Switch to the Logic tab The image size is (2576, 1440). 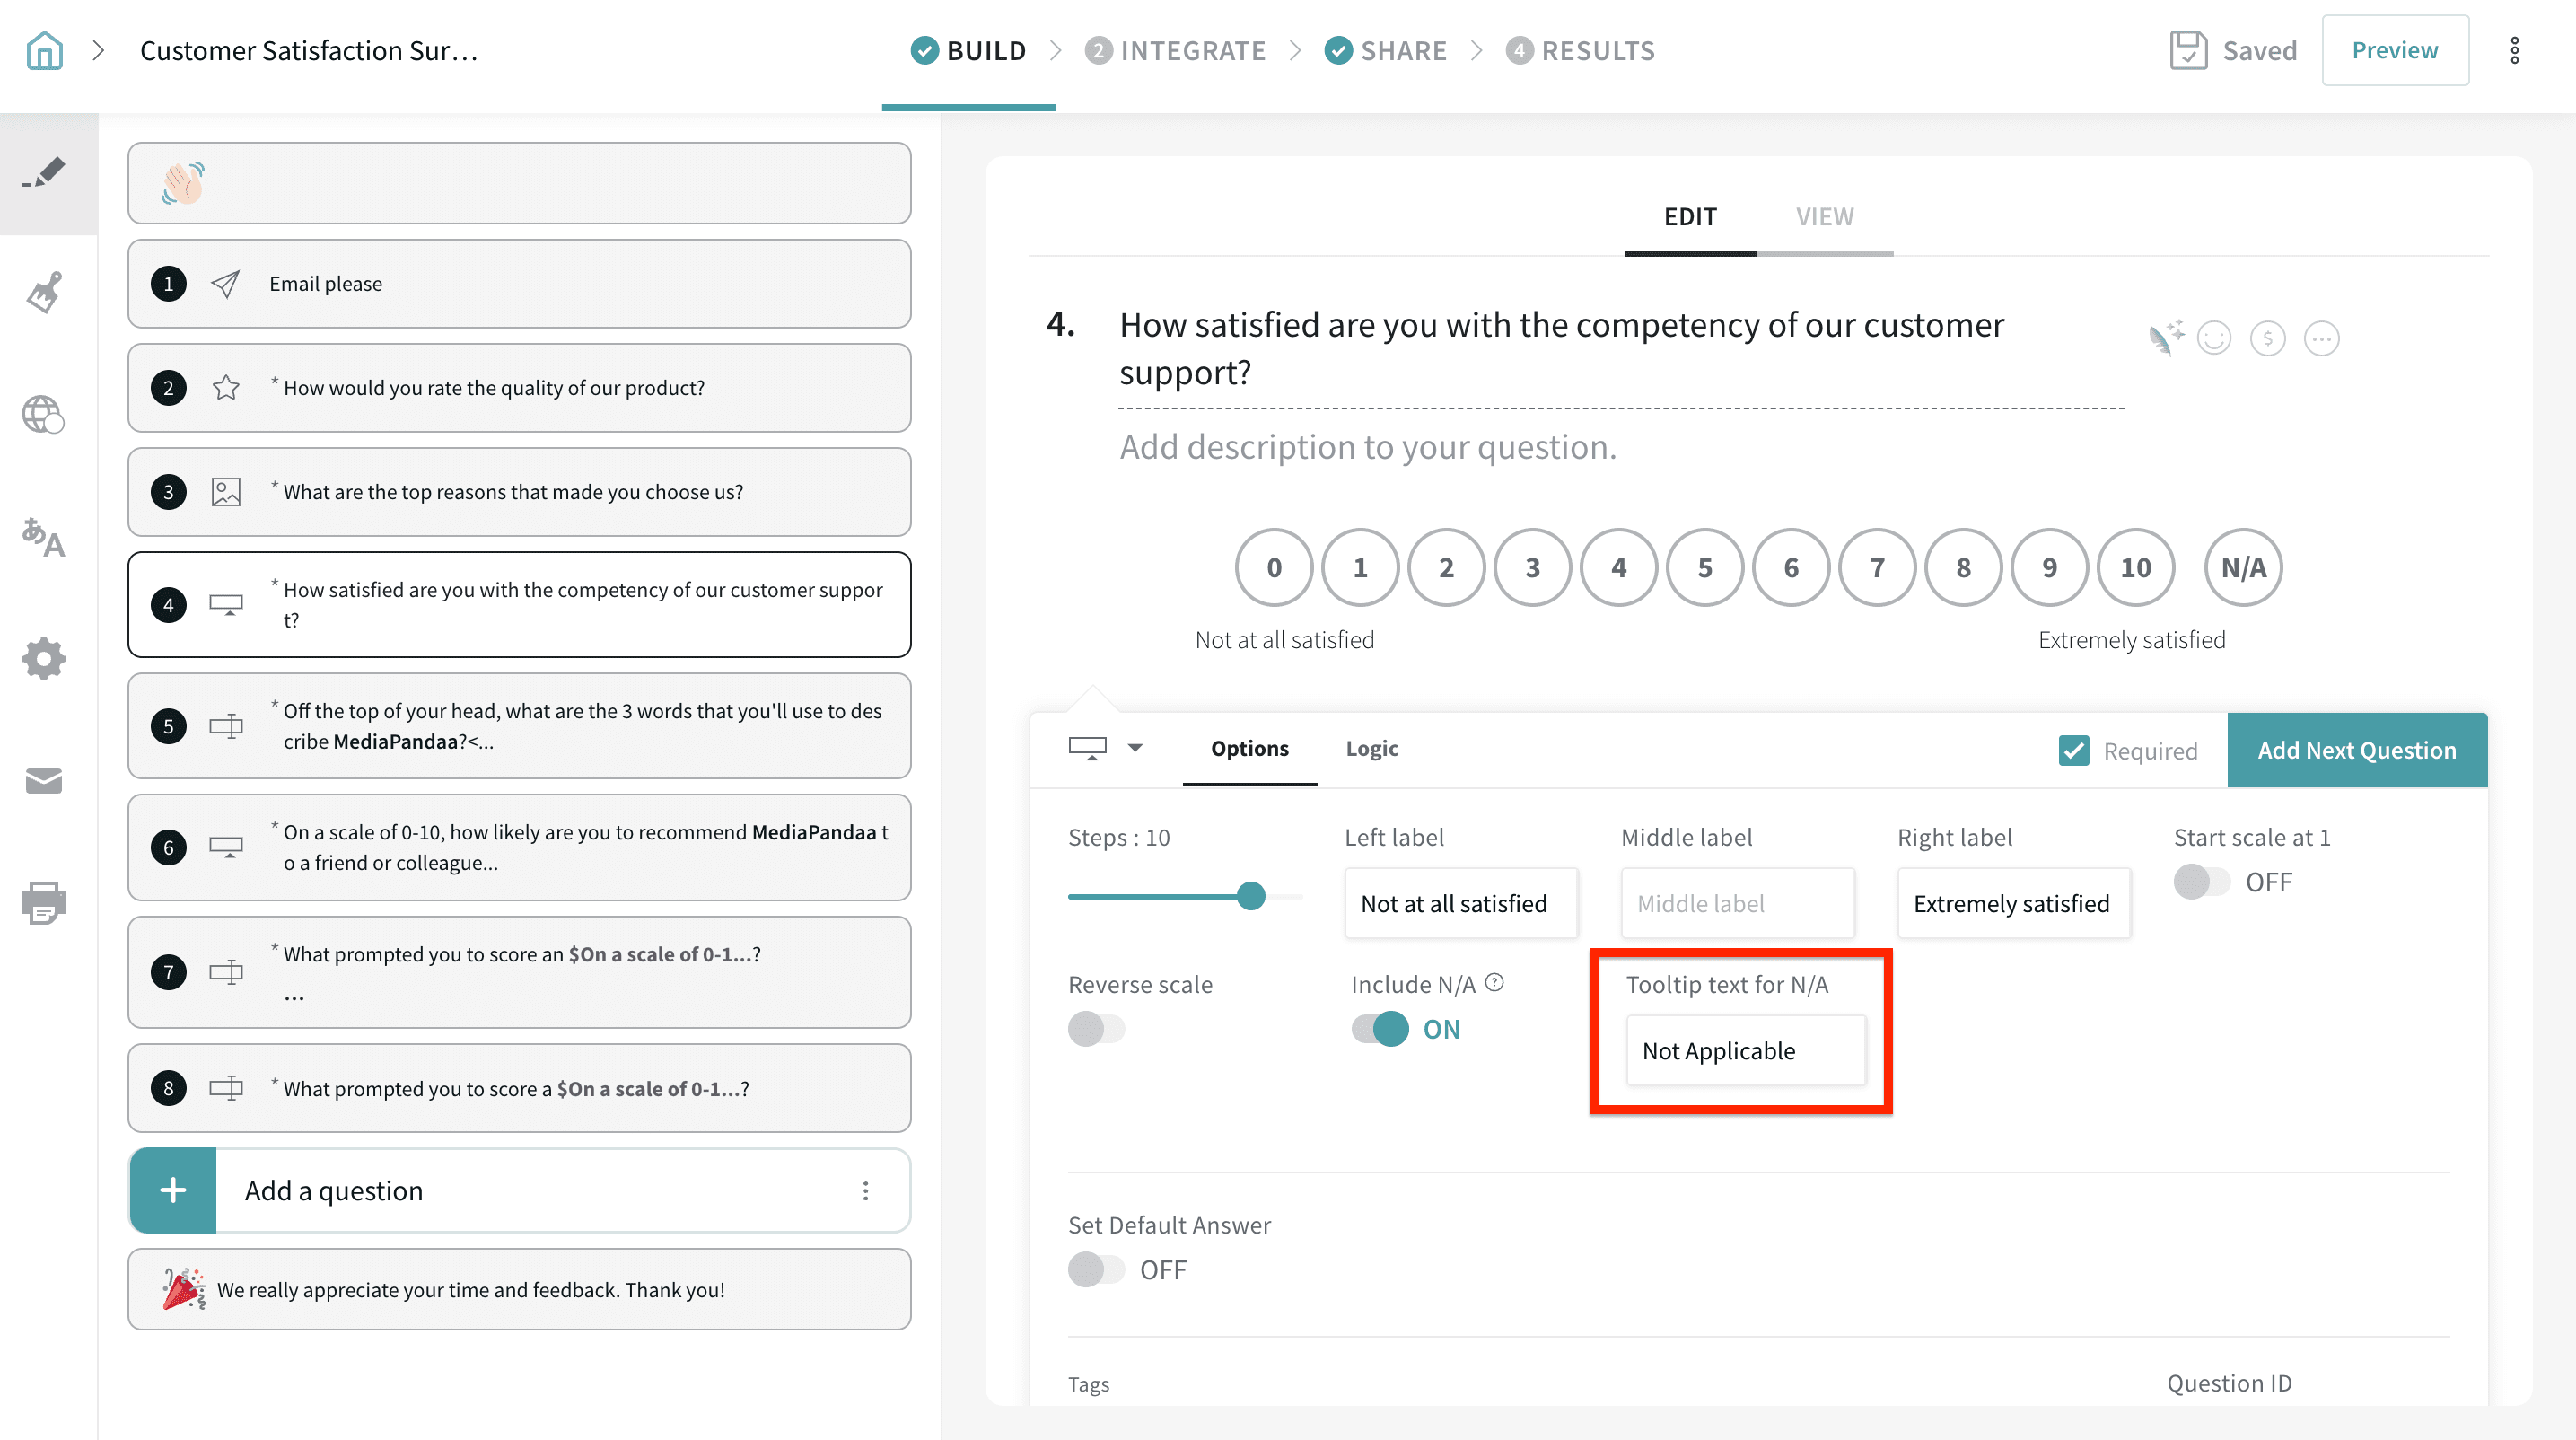tap(1371, 748)
